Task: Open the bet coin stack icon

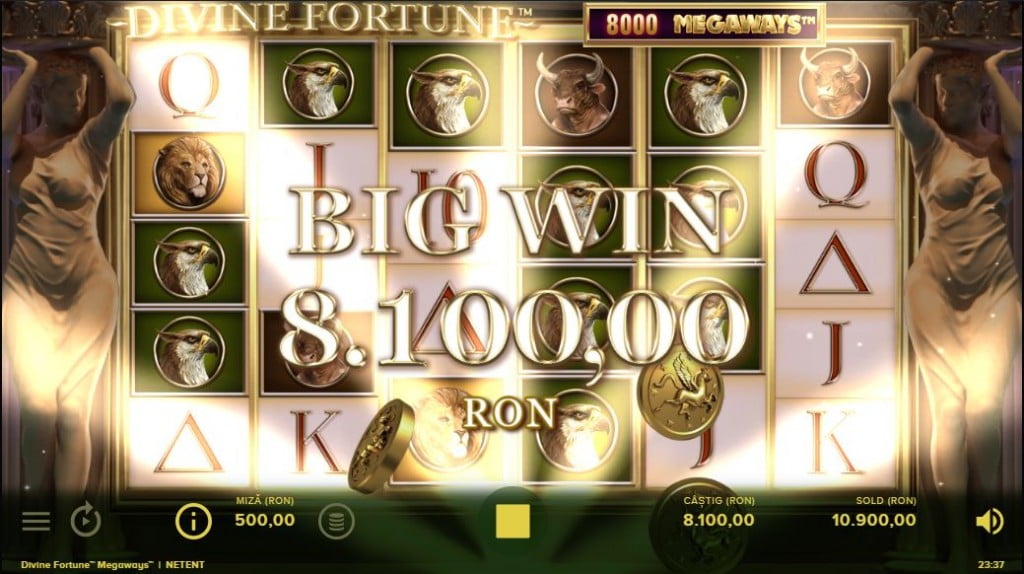Action: [x=336, y=521]
